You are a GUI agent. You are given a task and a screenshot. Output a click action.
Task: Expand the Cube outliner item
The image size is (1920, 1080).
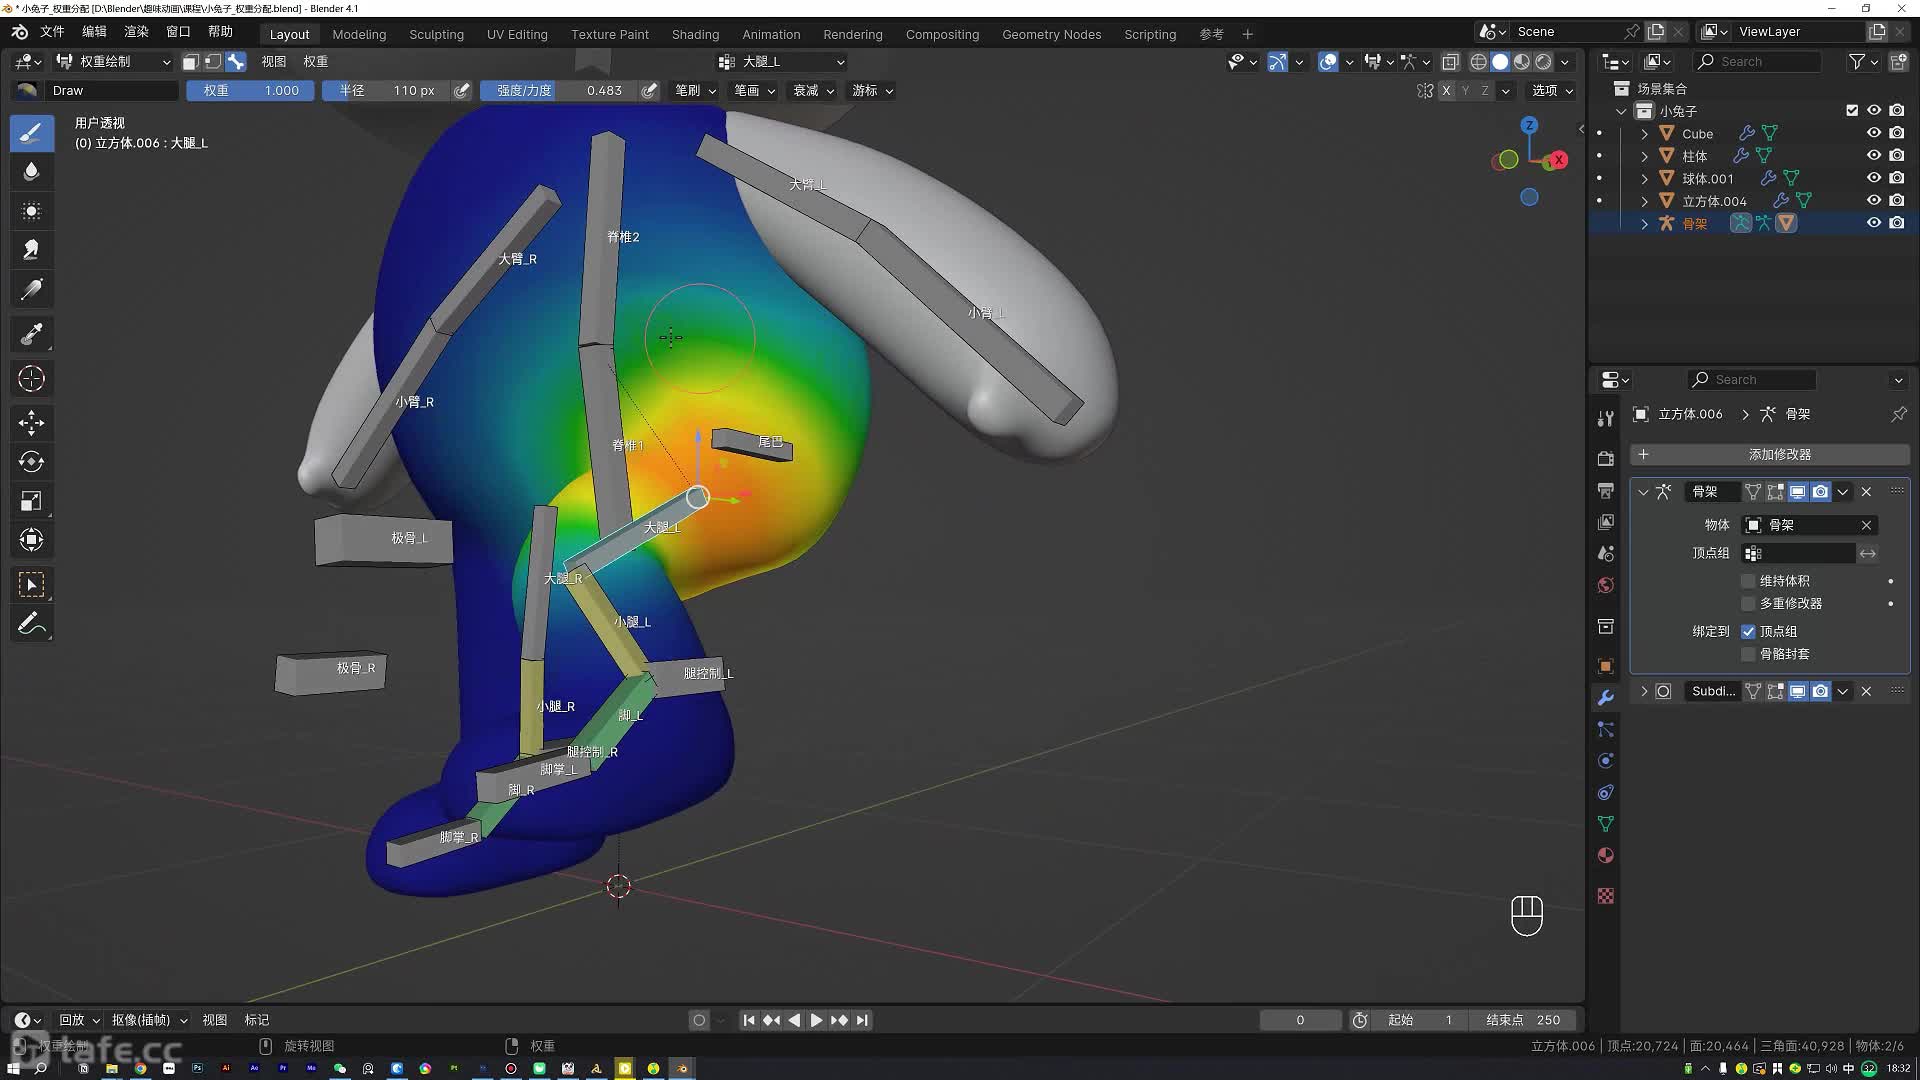1644,133
